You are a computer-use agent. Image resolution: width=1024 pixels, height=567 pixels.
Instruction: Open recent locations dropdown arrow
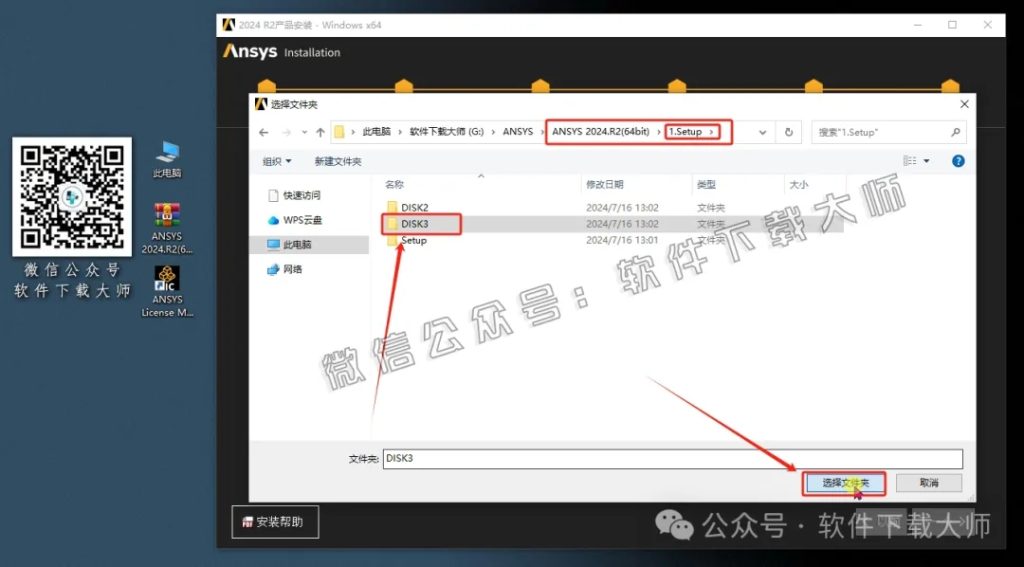coord(304,132)
